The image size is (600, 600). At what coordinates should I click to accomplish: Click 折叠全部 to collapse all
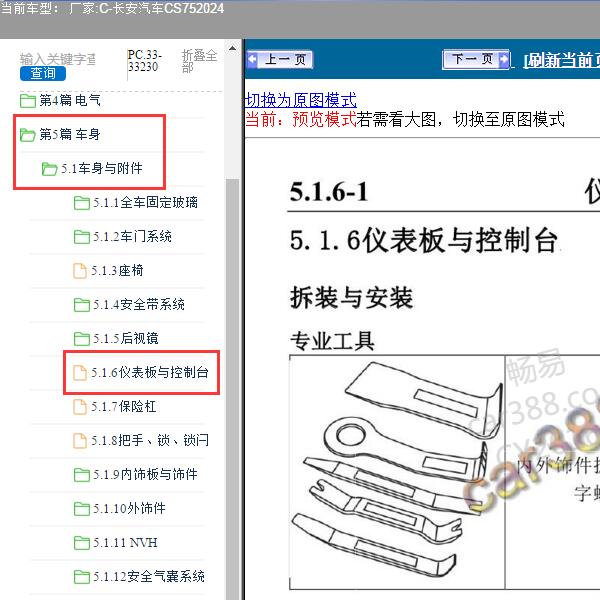click(x=199, y=61)
